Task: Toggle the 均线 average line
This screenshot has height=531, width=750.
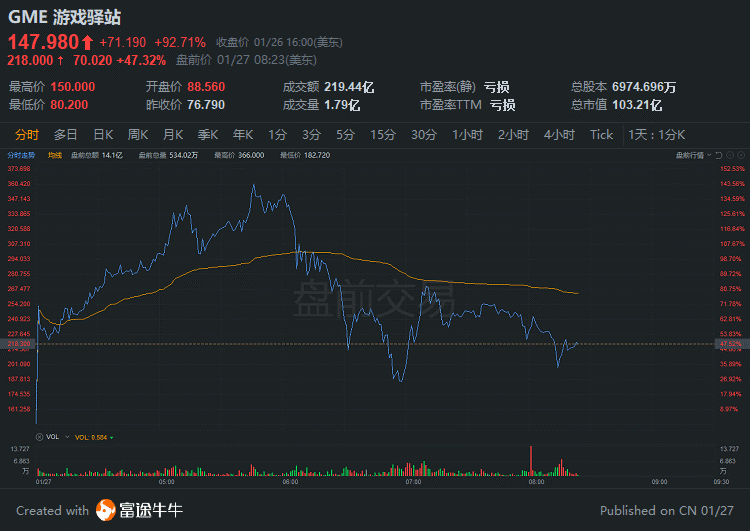Action: [x=54, y=155]
